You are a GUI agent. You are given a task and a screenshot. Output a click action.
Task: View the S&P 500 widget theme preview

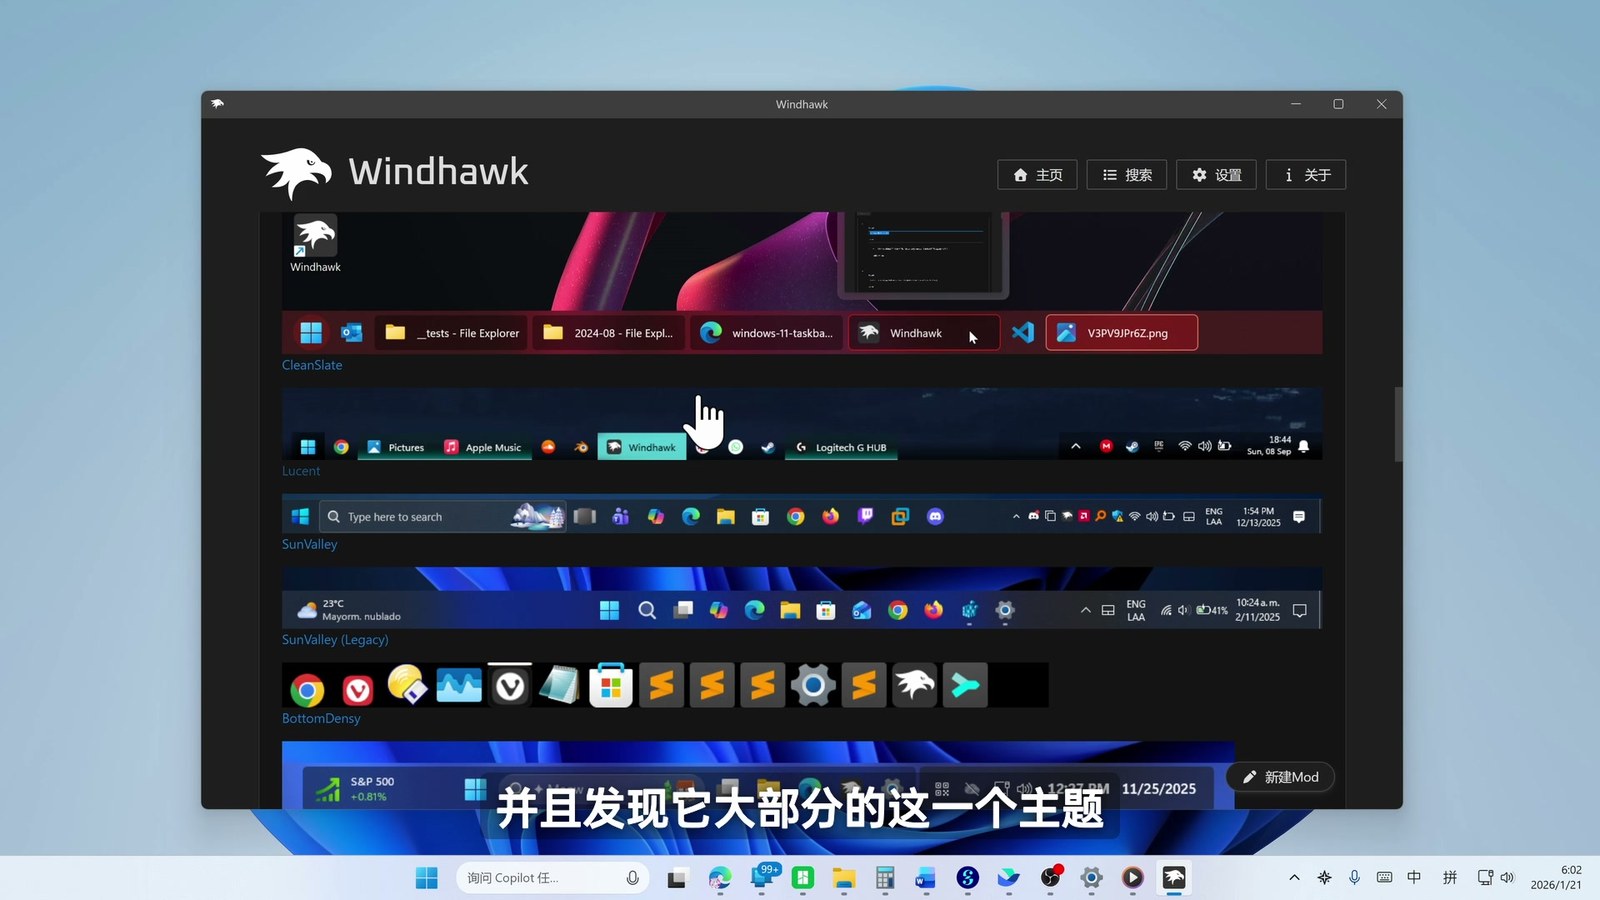click(x=758, y=775)
